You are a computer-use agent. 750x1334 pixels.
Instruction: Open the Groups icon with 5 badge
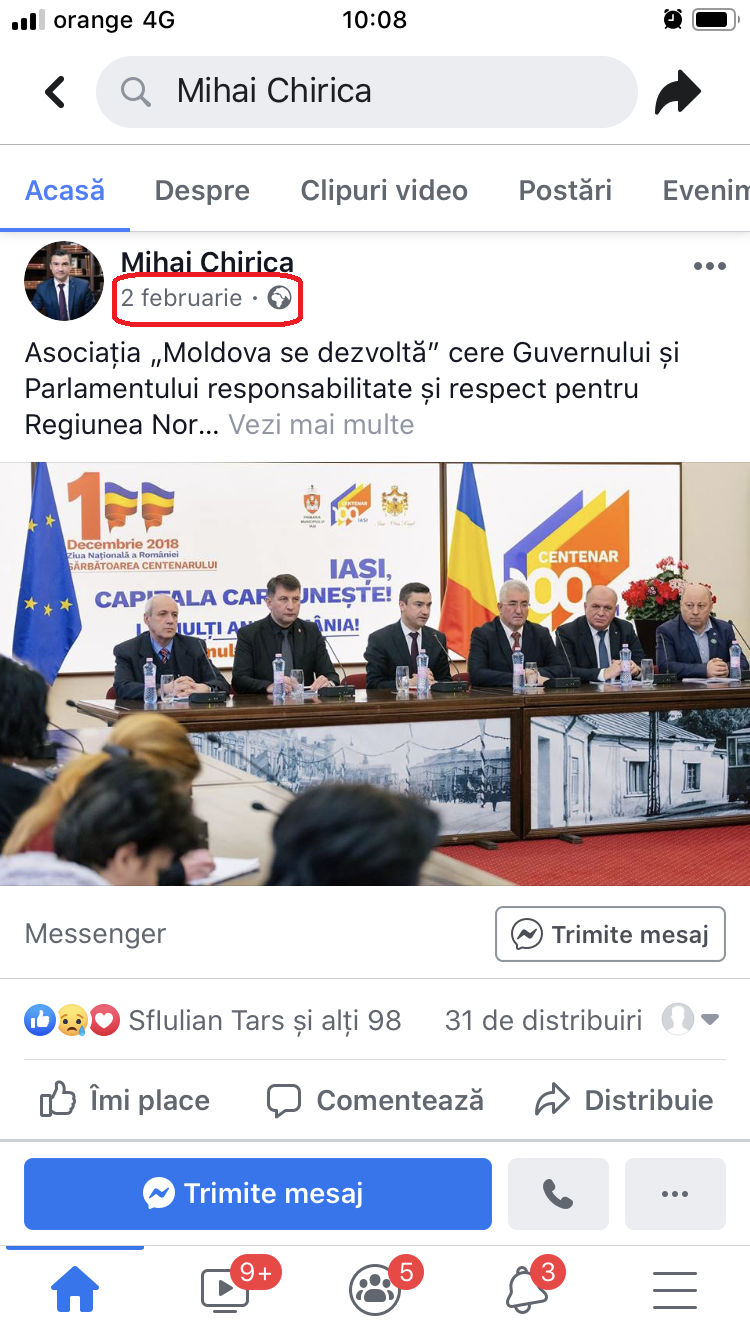pyautogui.click(x=375, y=1289)
